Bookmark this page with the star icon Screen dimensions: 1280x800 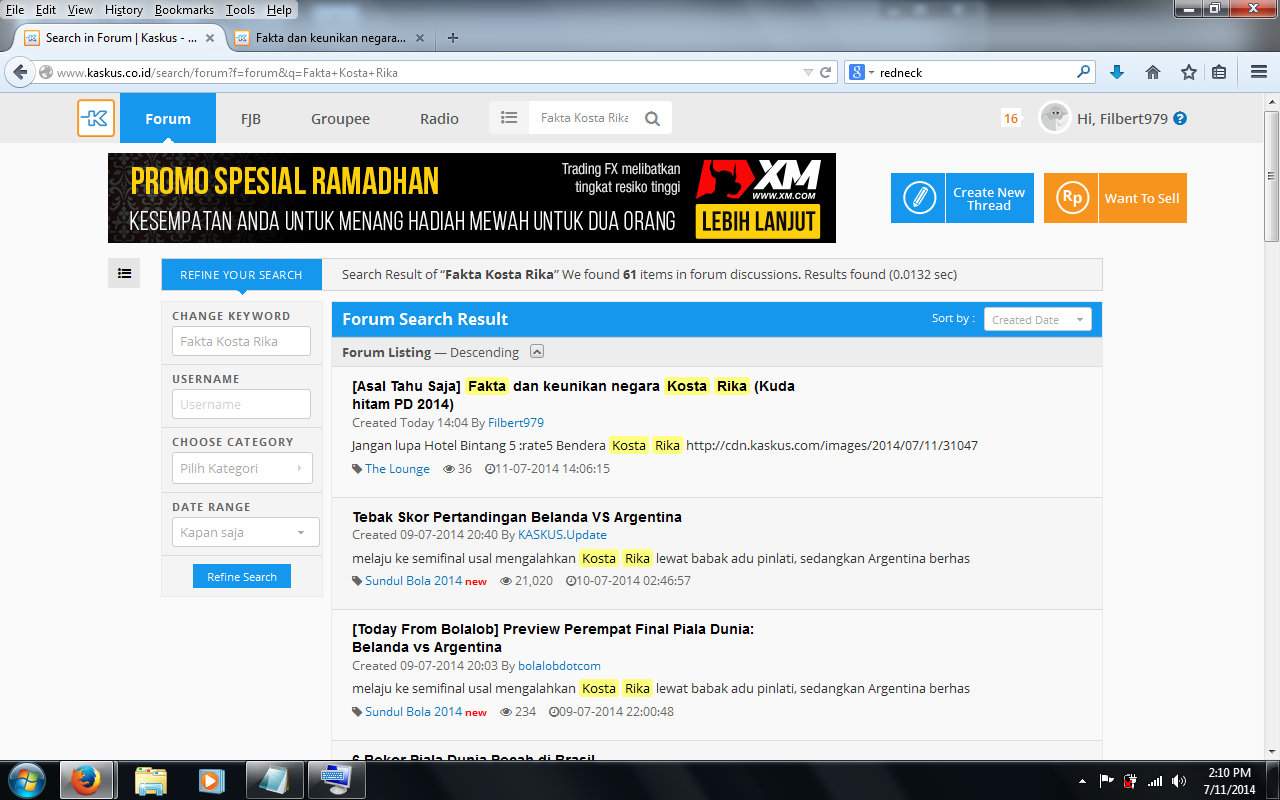[1189, 72]
